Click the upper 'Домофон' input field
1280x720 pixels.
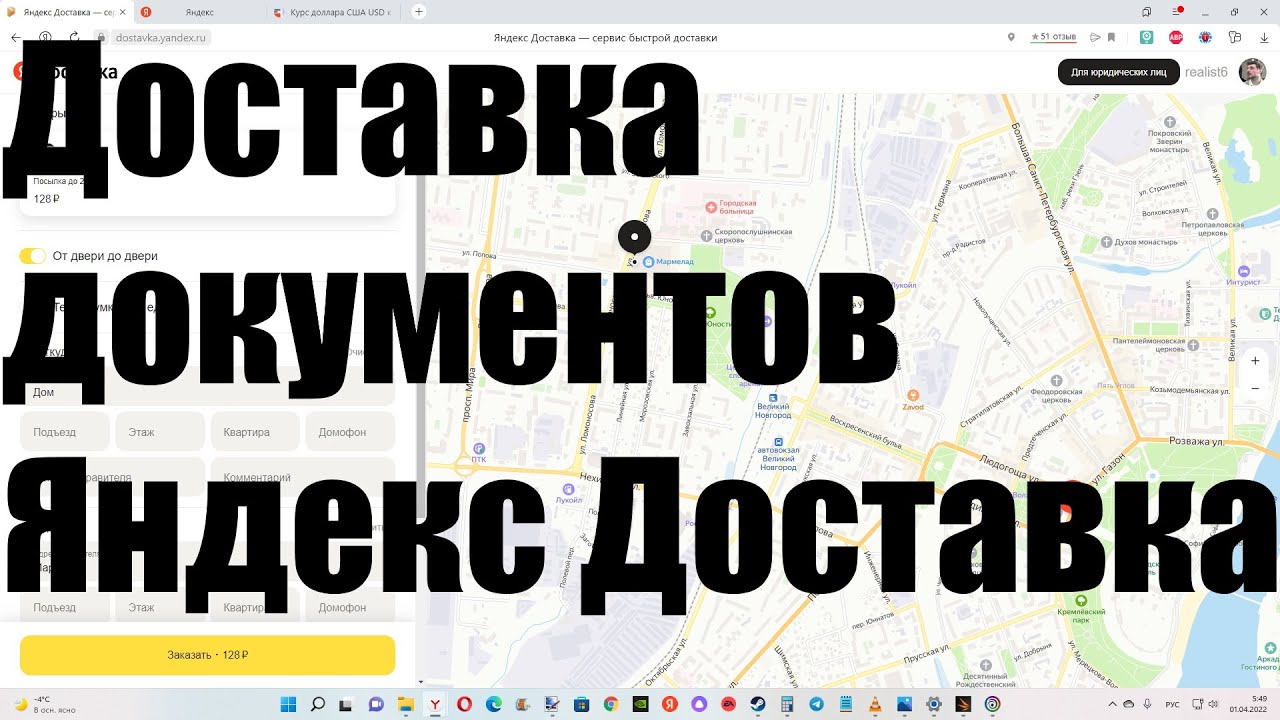pos(350,432)
